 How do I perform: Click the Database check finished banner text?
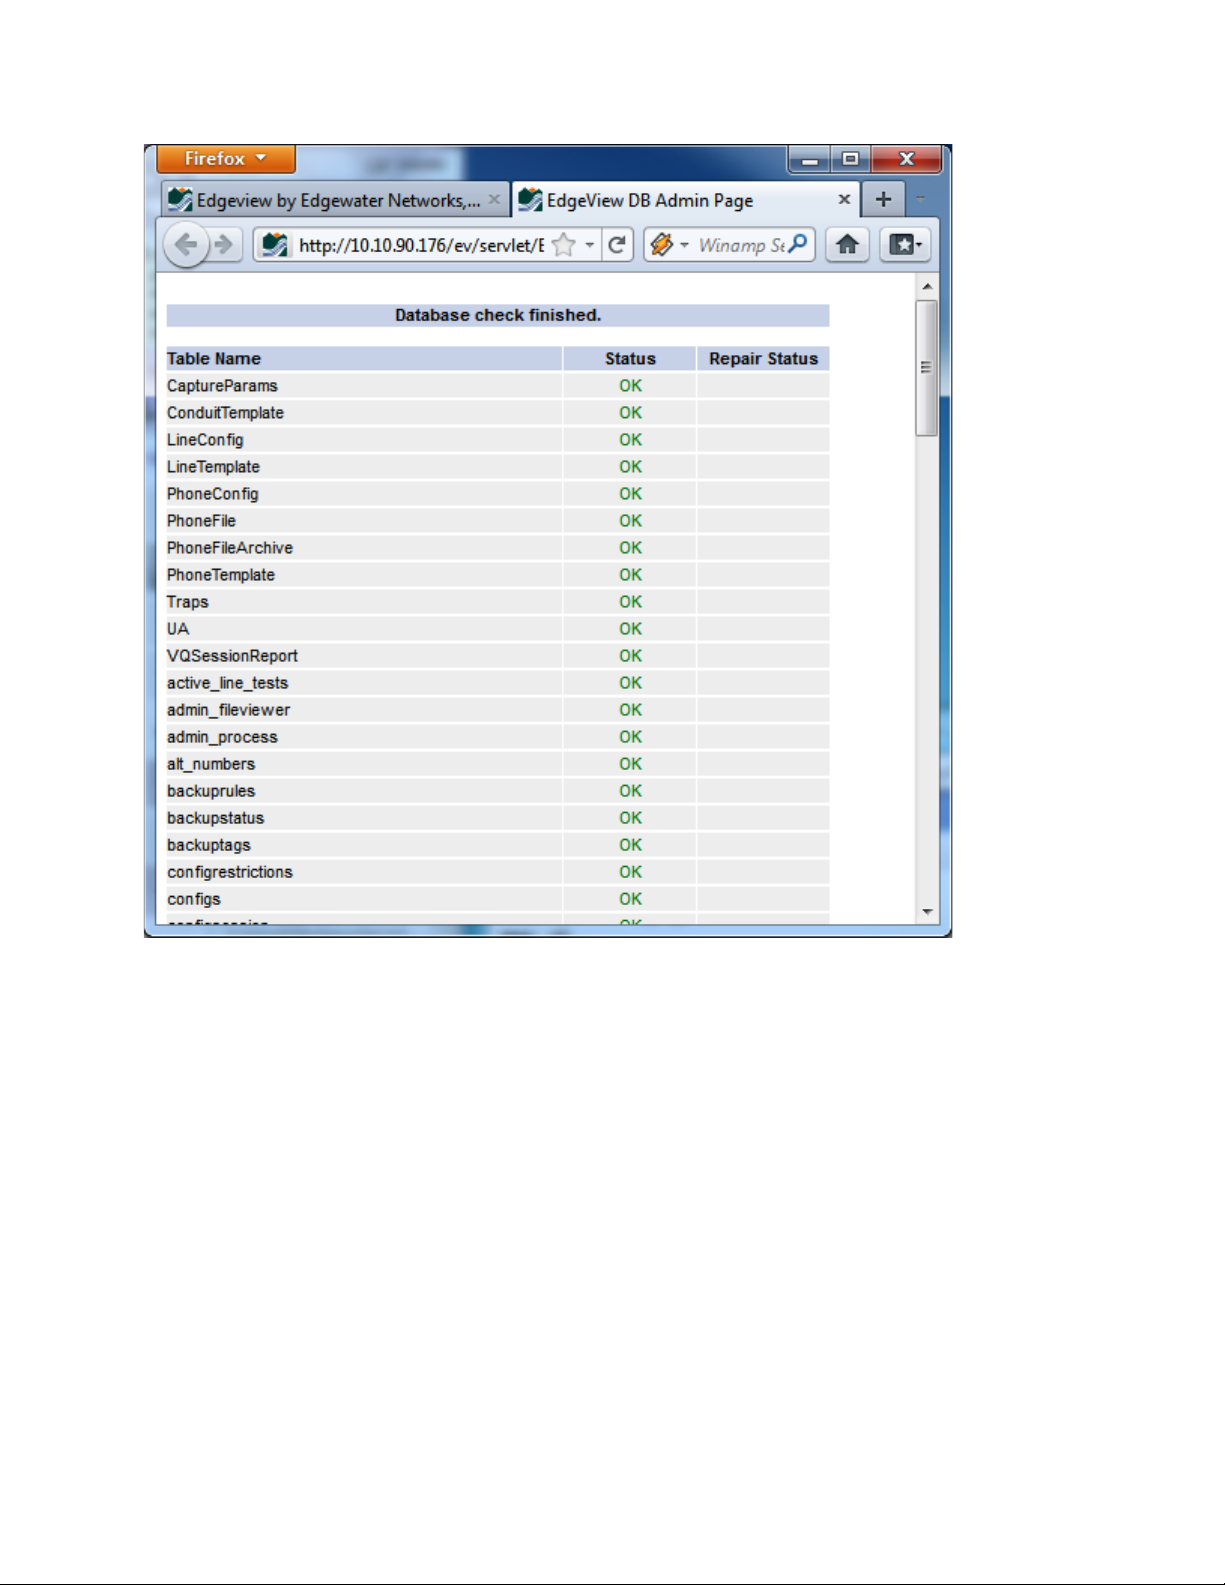pyautogui.click(x=498, y=315)
